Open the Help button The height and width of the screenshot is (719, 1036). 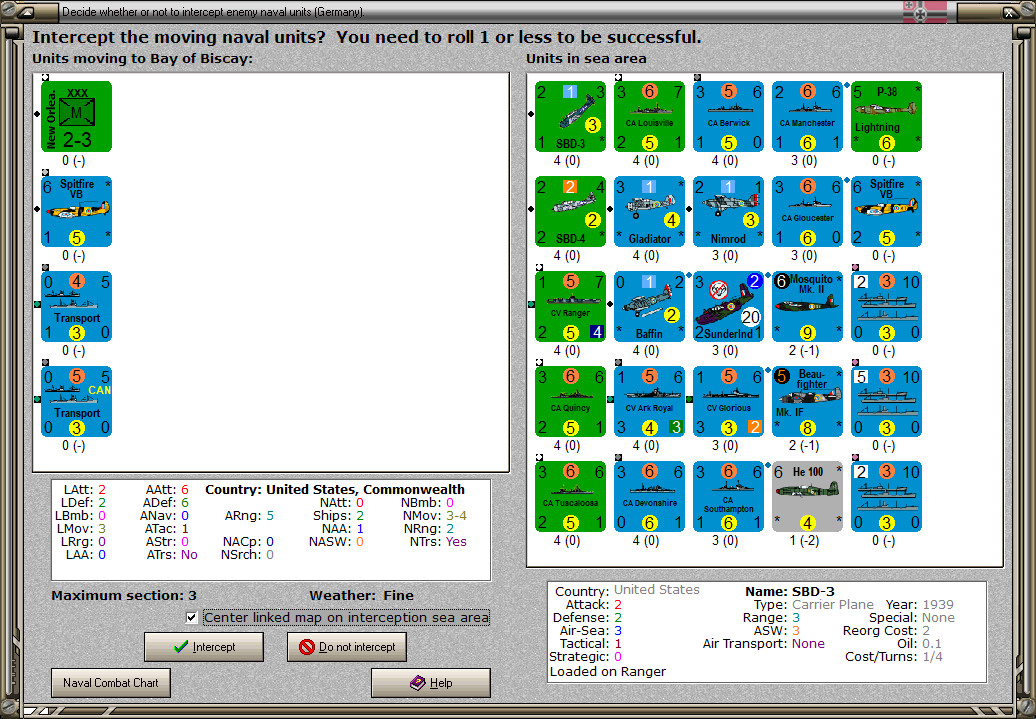pyautogui.click(x=431, y=683)
